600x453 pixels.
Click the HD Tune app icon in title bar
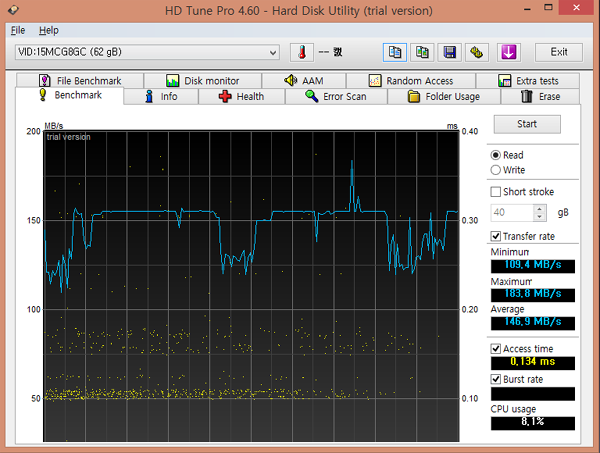pyautogui.click(x=13, y=10)
